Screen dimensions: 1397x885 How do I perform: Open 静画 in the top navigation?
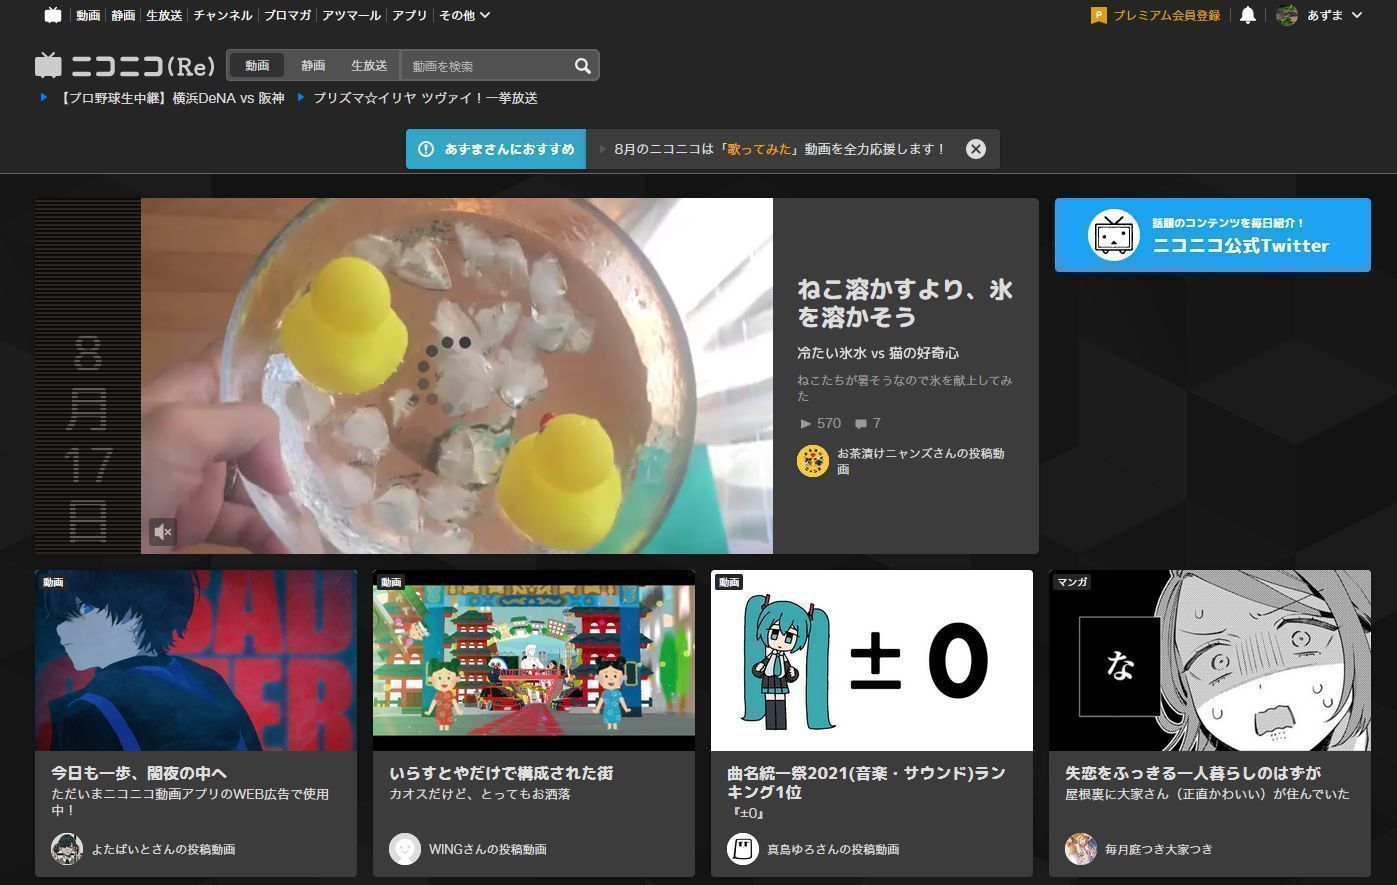click(123, 15)
